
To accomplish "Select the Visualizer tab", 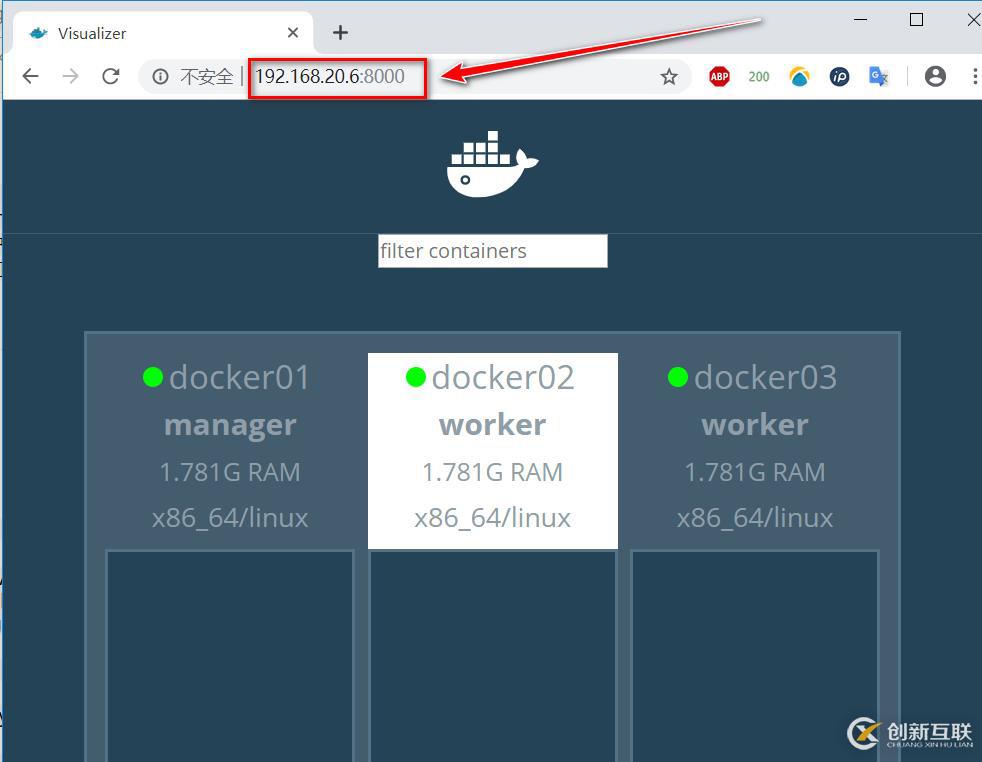I will click(163, 33).
